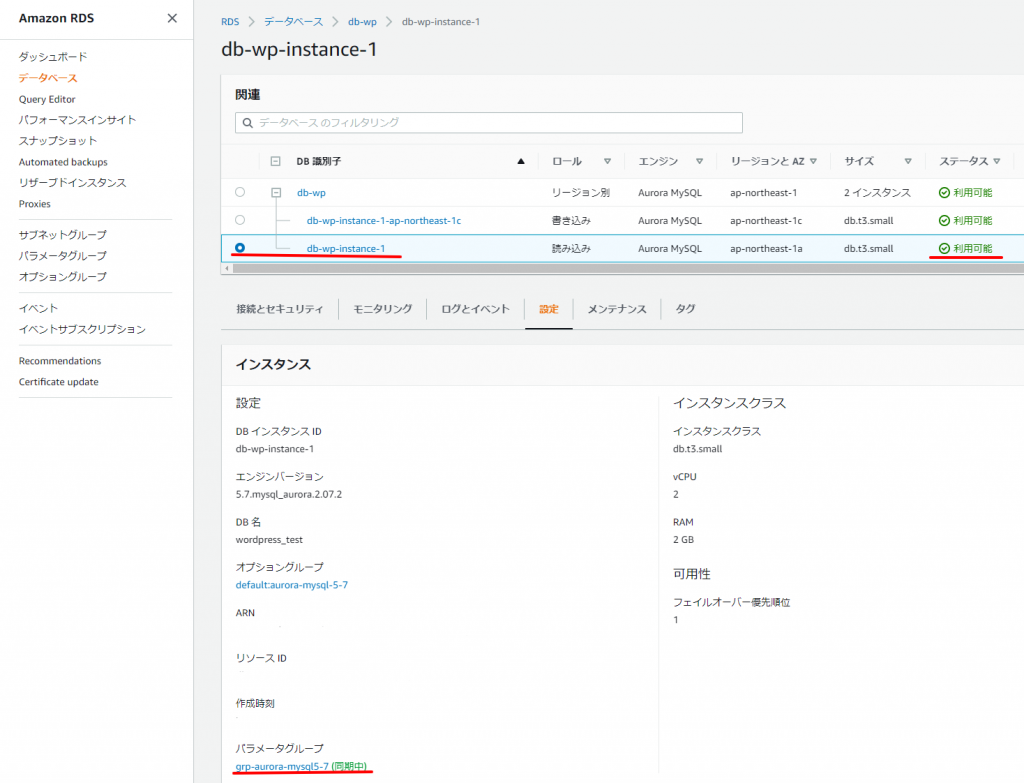Click status check icon in db-wp row

point(944,193)
